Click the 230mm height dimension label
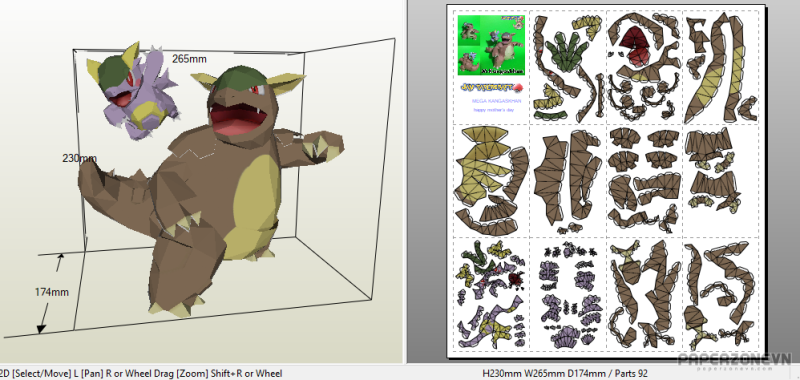The height and width of the screenshot is (380, 800). 79,158
